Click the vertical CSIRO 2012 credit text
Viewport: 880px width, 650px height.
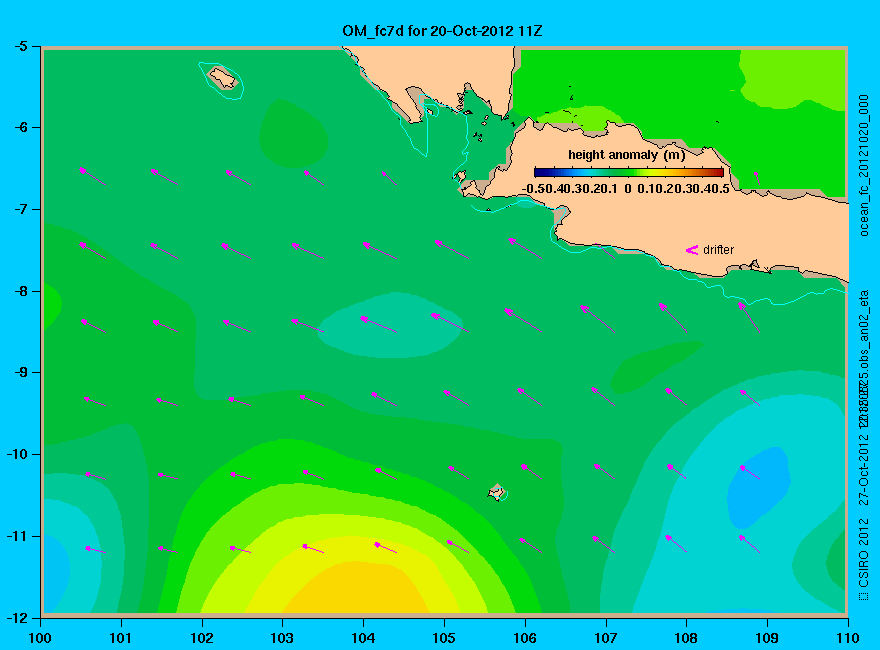864,560
